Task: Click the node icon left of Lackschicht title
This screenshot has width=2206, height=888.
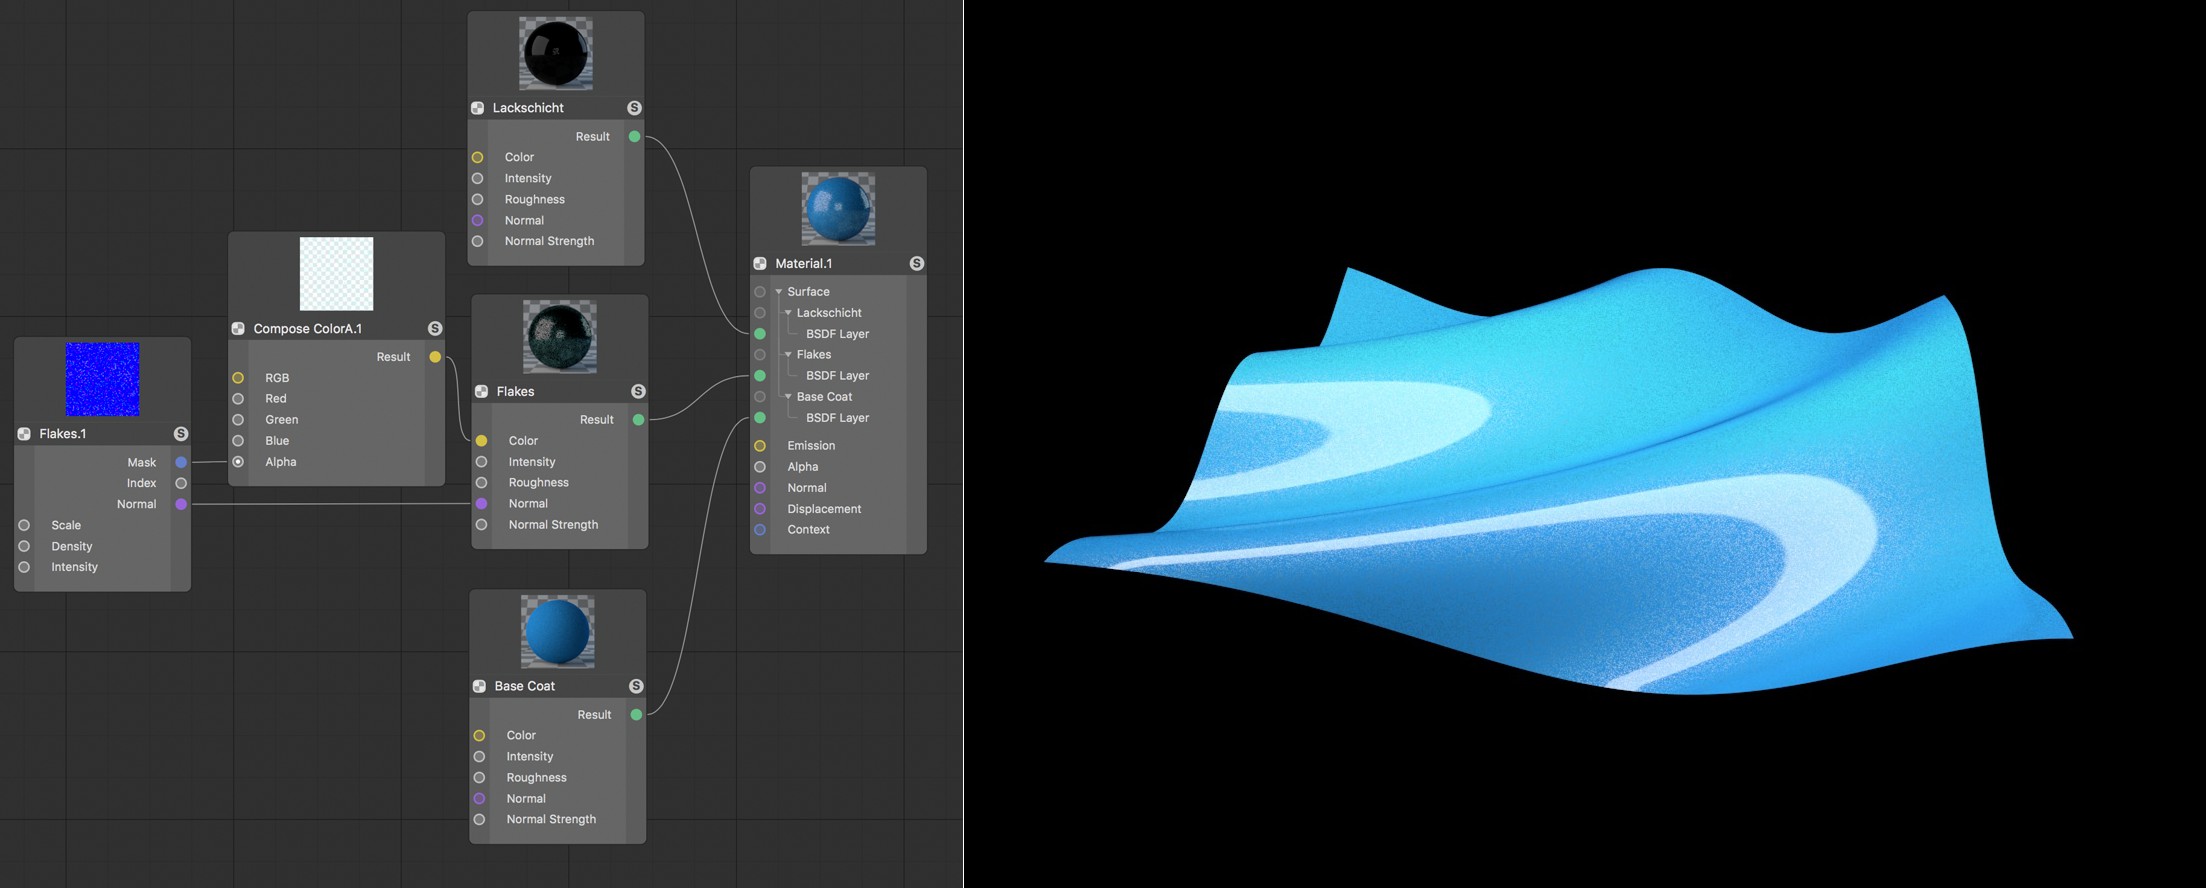Action: tap(478, 108)
